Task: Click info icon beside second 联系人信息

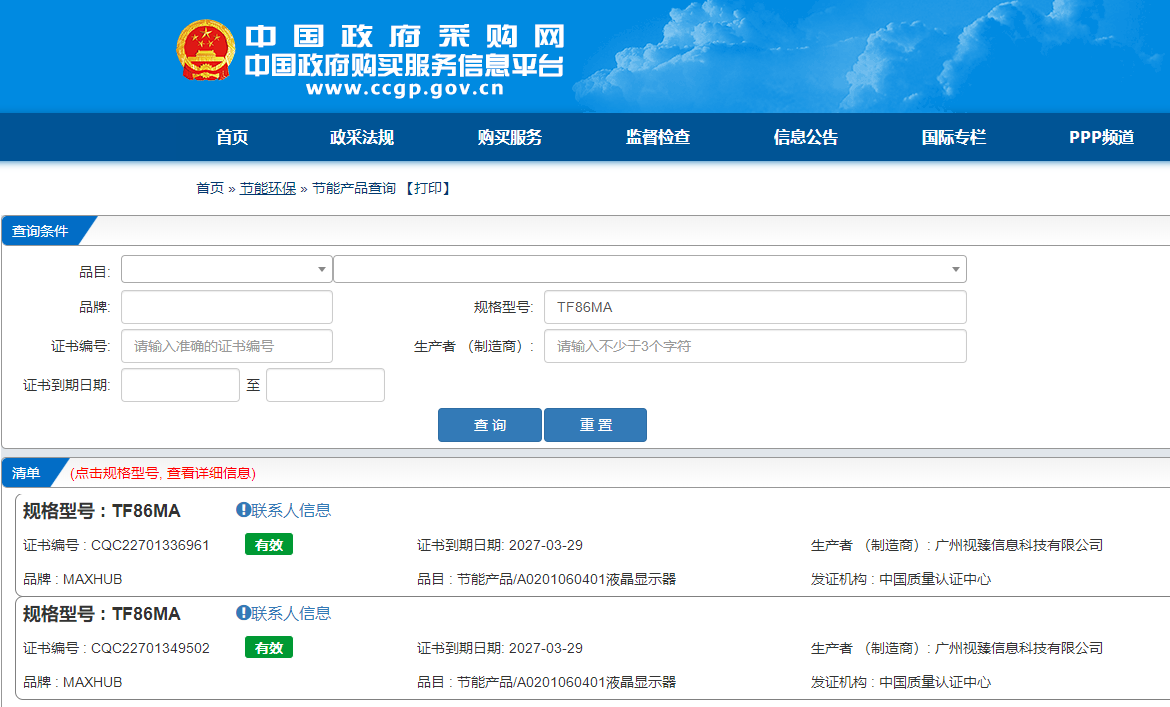Action: click(243, 613)
